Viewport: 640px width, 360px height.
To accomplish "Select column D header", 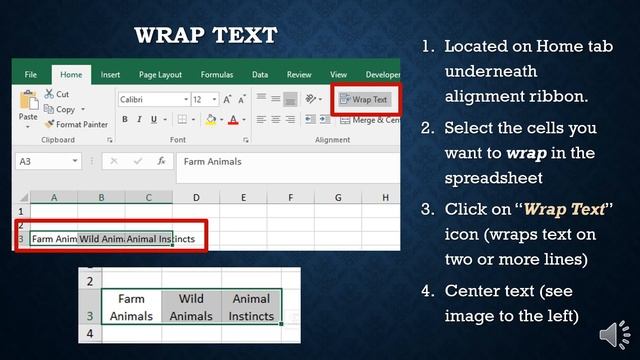I will (x=196, y=198).
